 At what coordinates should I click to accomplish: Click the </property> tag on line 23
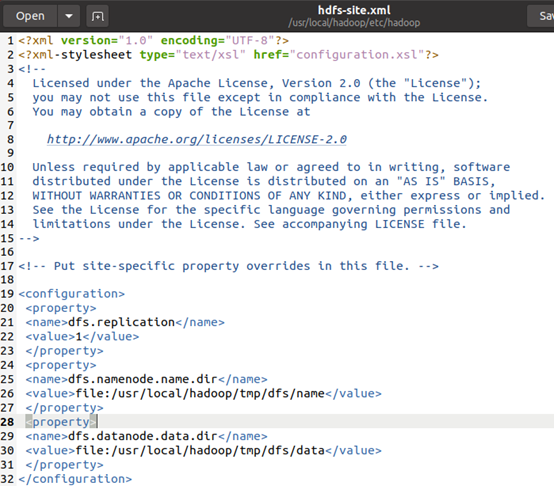click(64, 351)
